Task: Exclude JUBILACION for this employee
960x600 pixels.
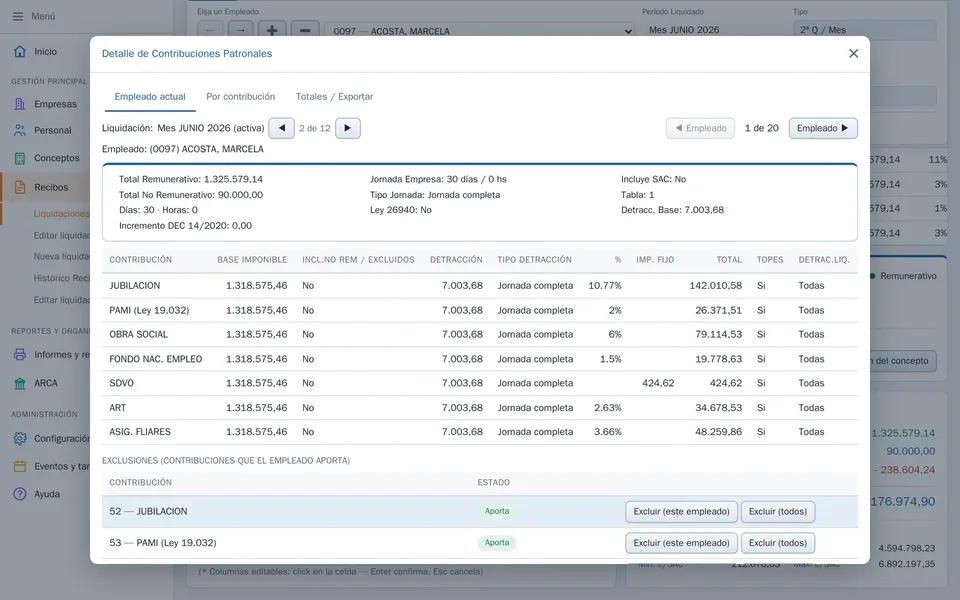Action: point(681,512)
